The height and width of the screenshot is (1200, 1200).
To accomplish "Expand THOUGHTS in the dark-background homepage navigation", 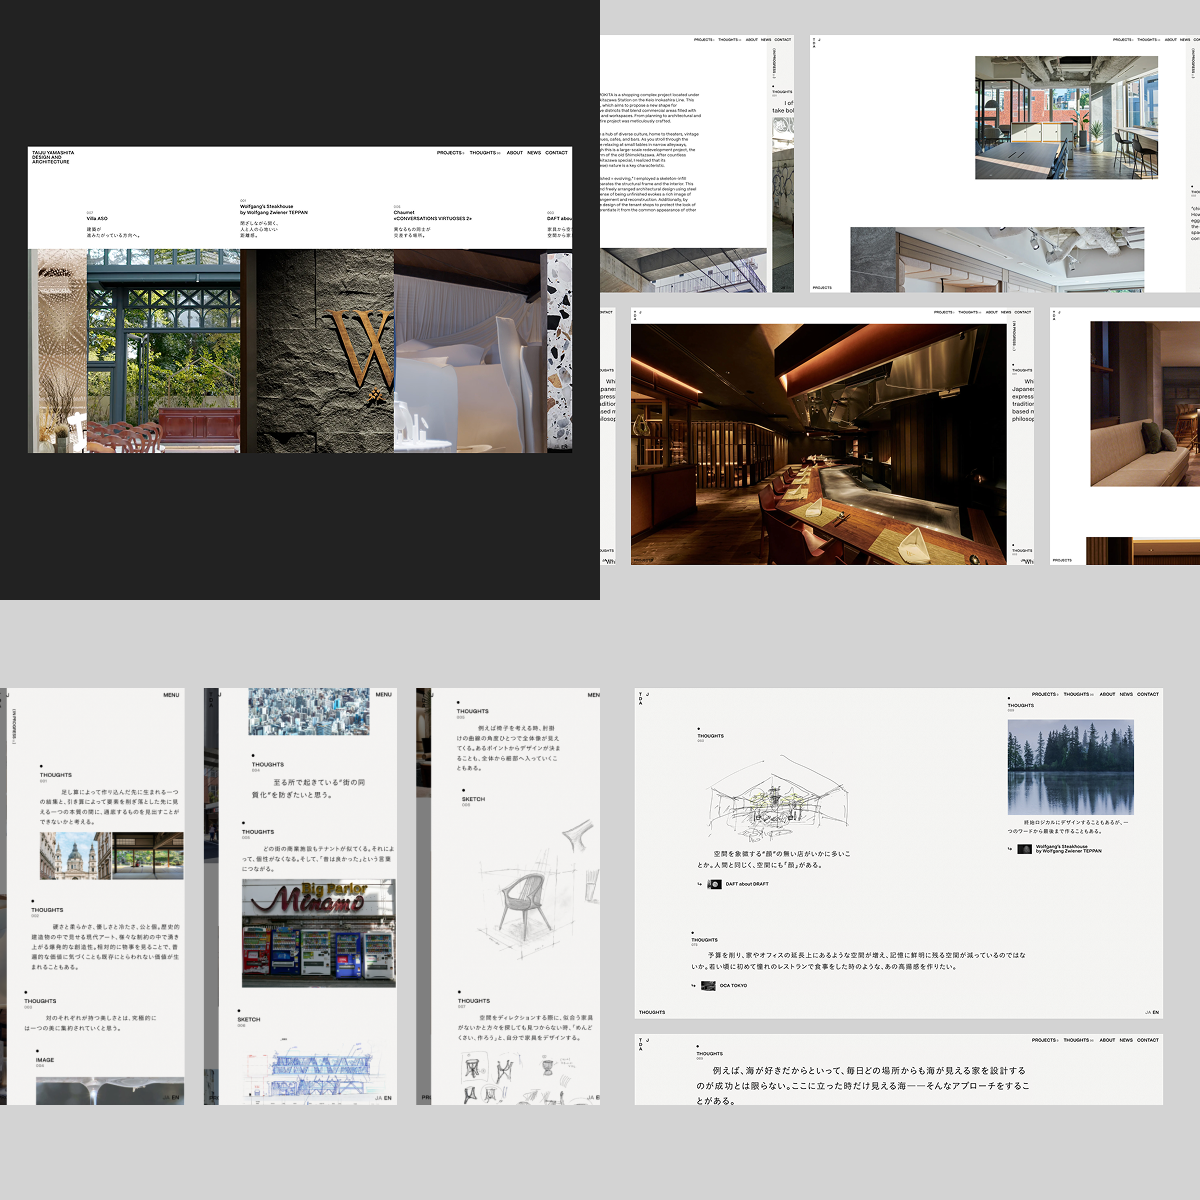I will click(x=484, y=153).
